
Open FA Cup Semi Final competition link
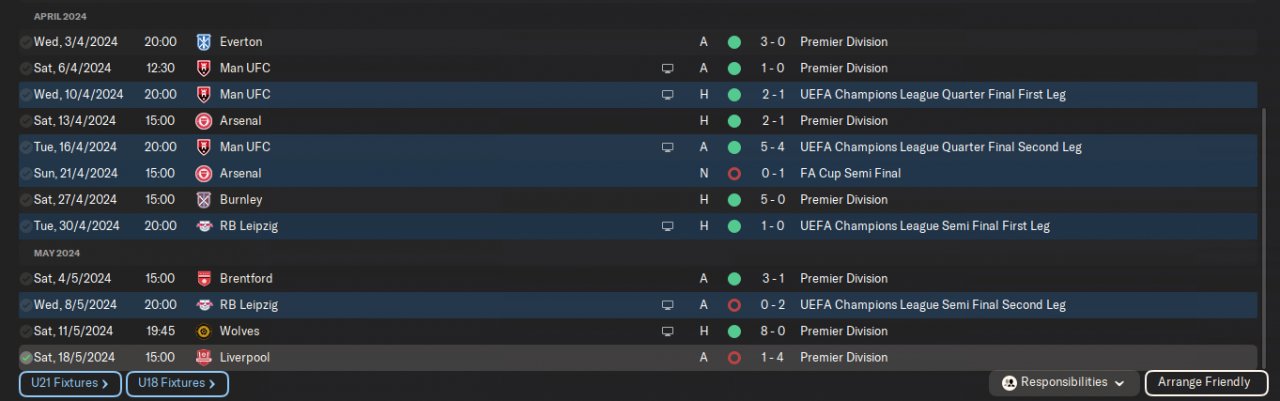[x=850, y=173]
